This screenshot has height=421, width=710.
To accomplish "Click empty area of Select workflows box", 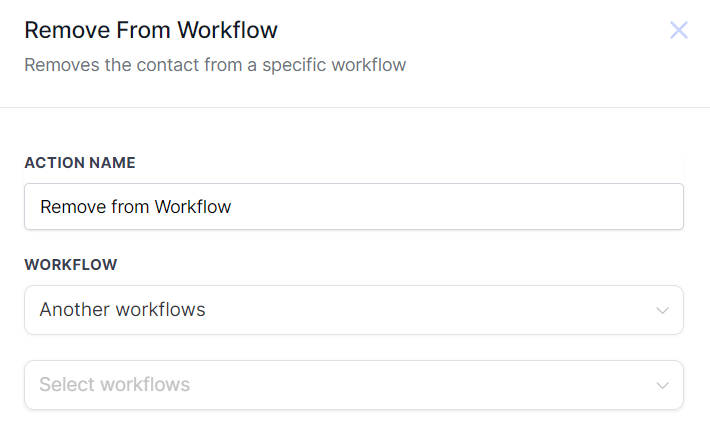I will (420, 385).
